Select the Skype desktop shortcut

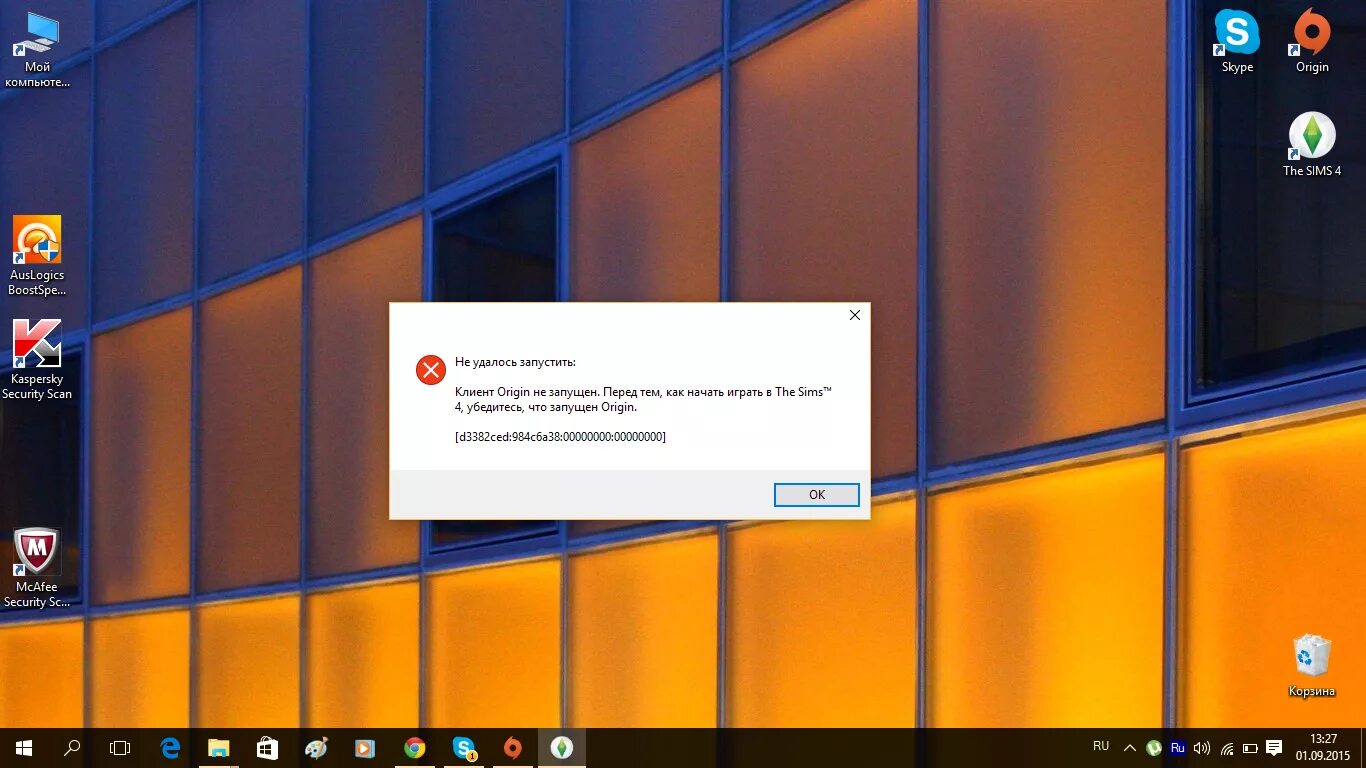point(1237,42)
